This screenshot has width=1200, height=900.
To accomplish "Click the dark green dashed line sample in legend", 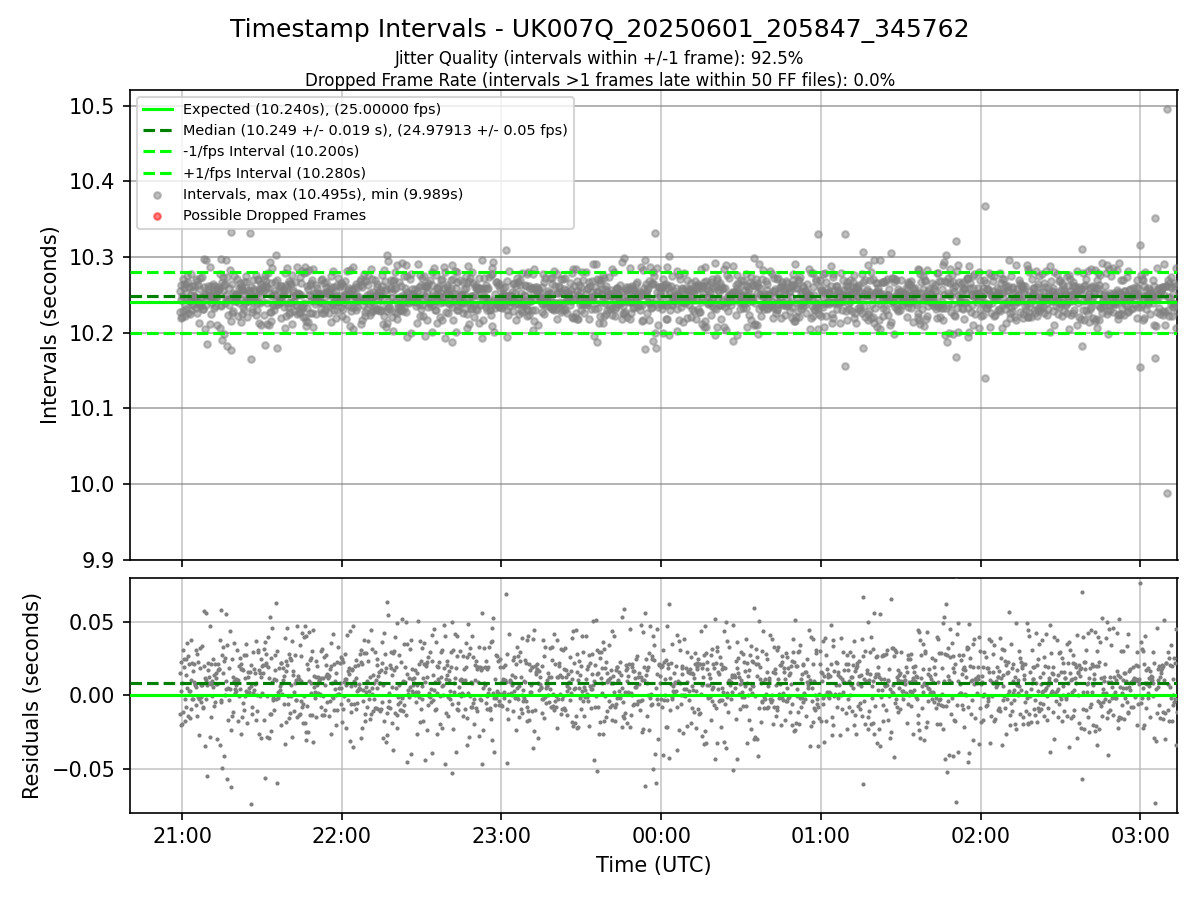I will [x=157, y=130].
